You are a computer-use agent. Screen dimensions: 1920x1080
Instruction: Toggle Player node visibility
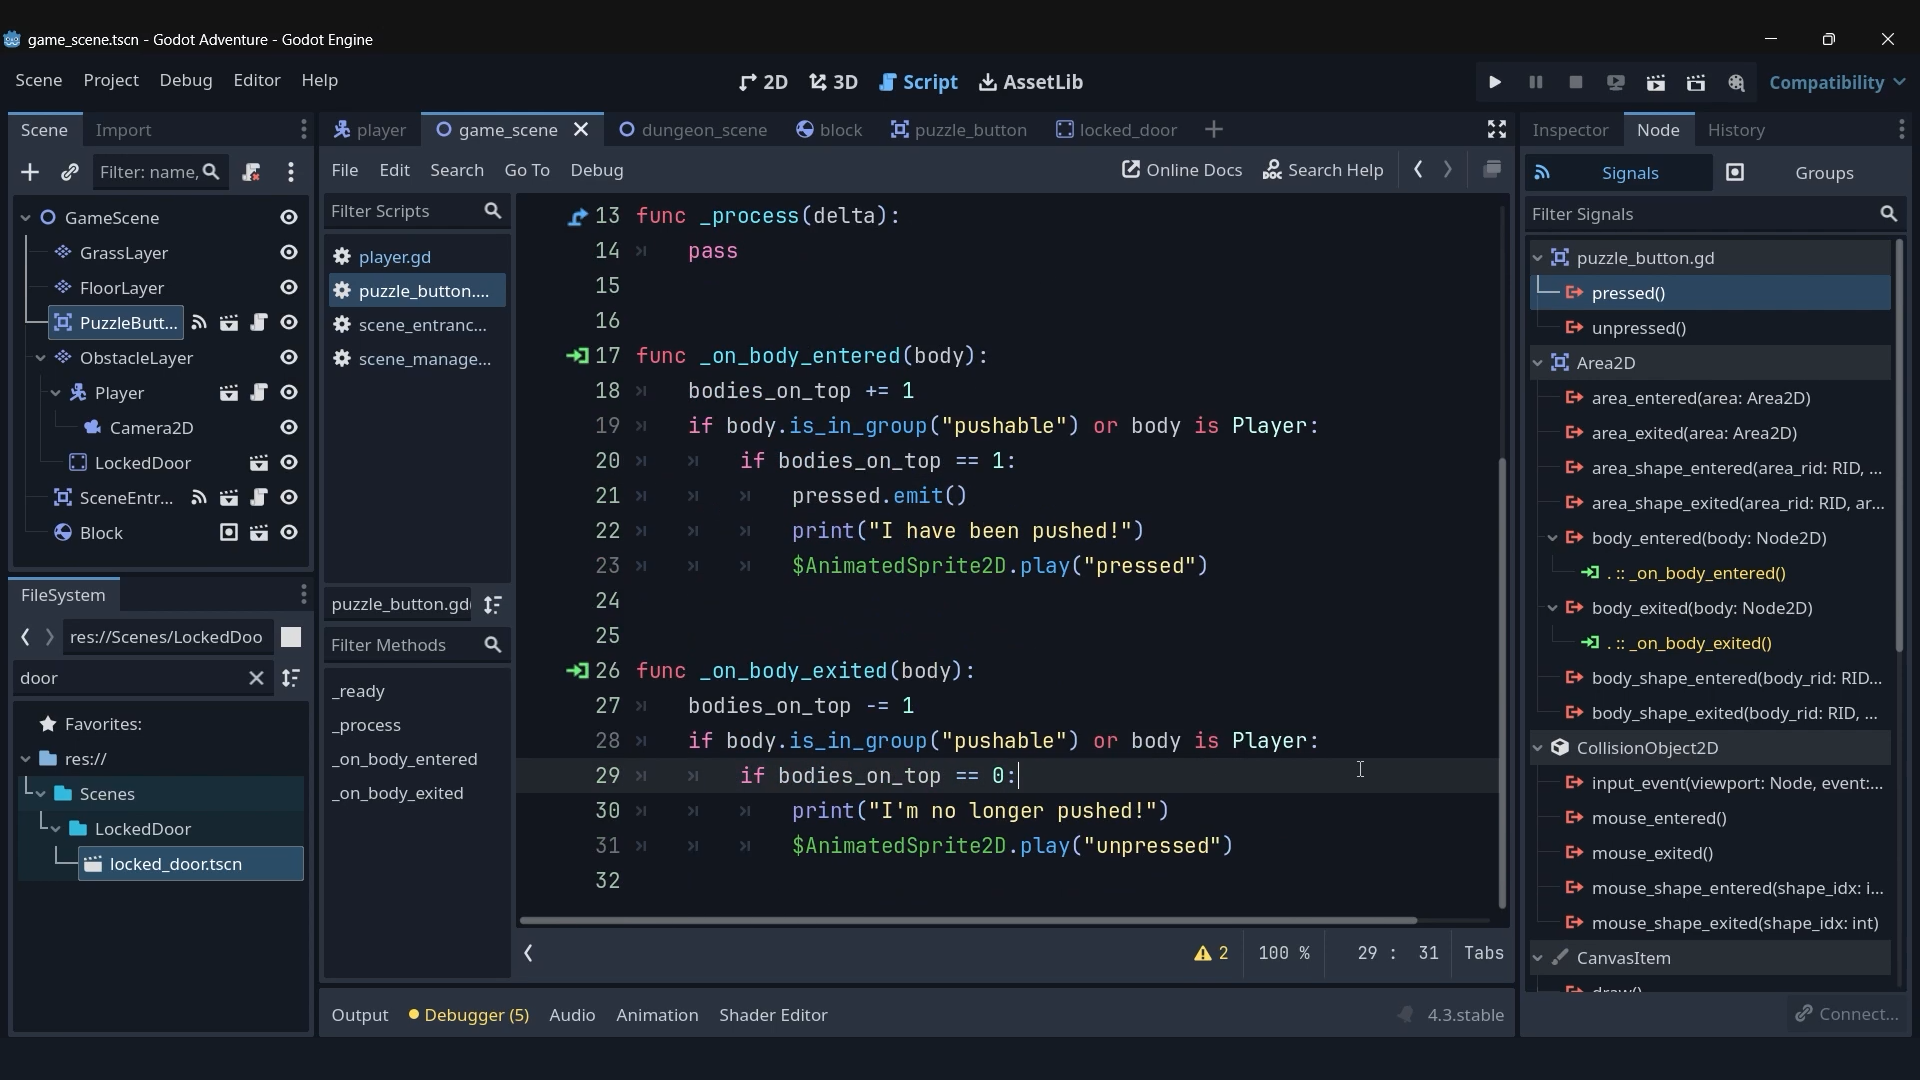289,392
